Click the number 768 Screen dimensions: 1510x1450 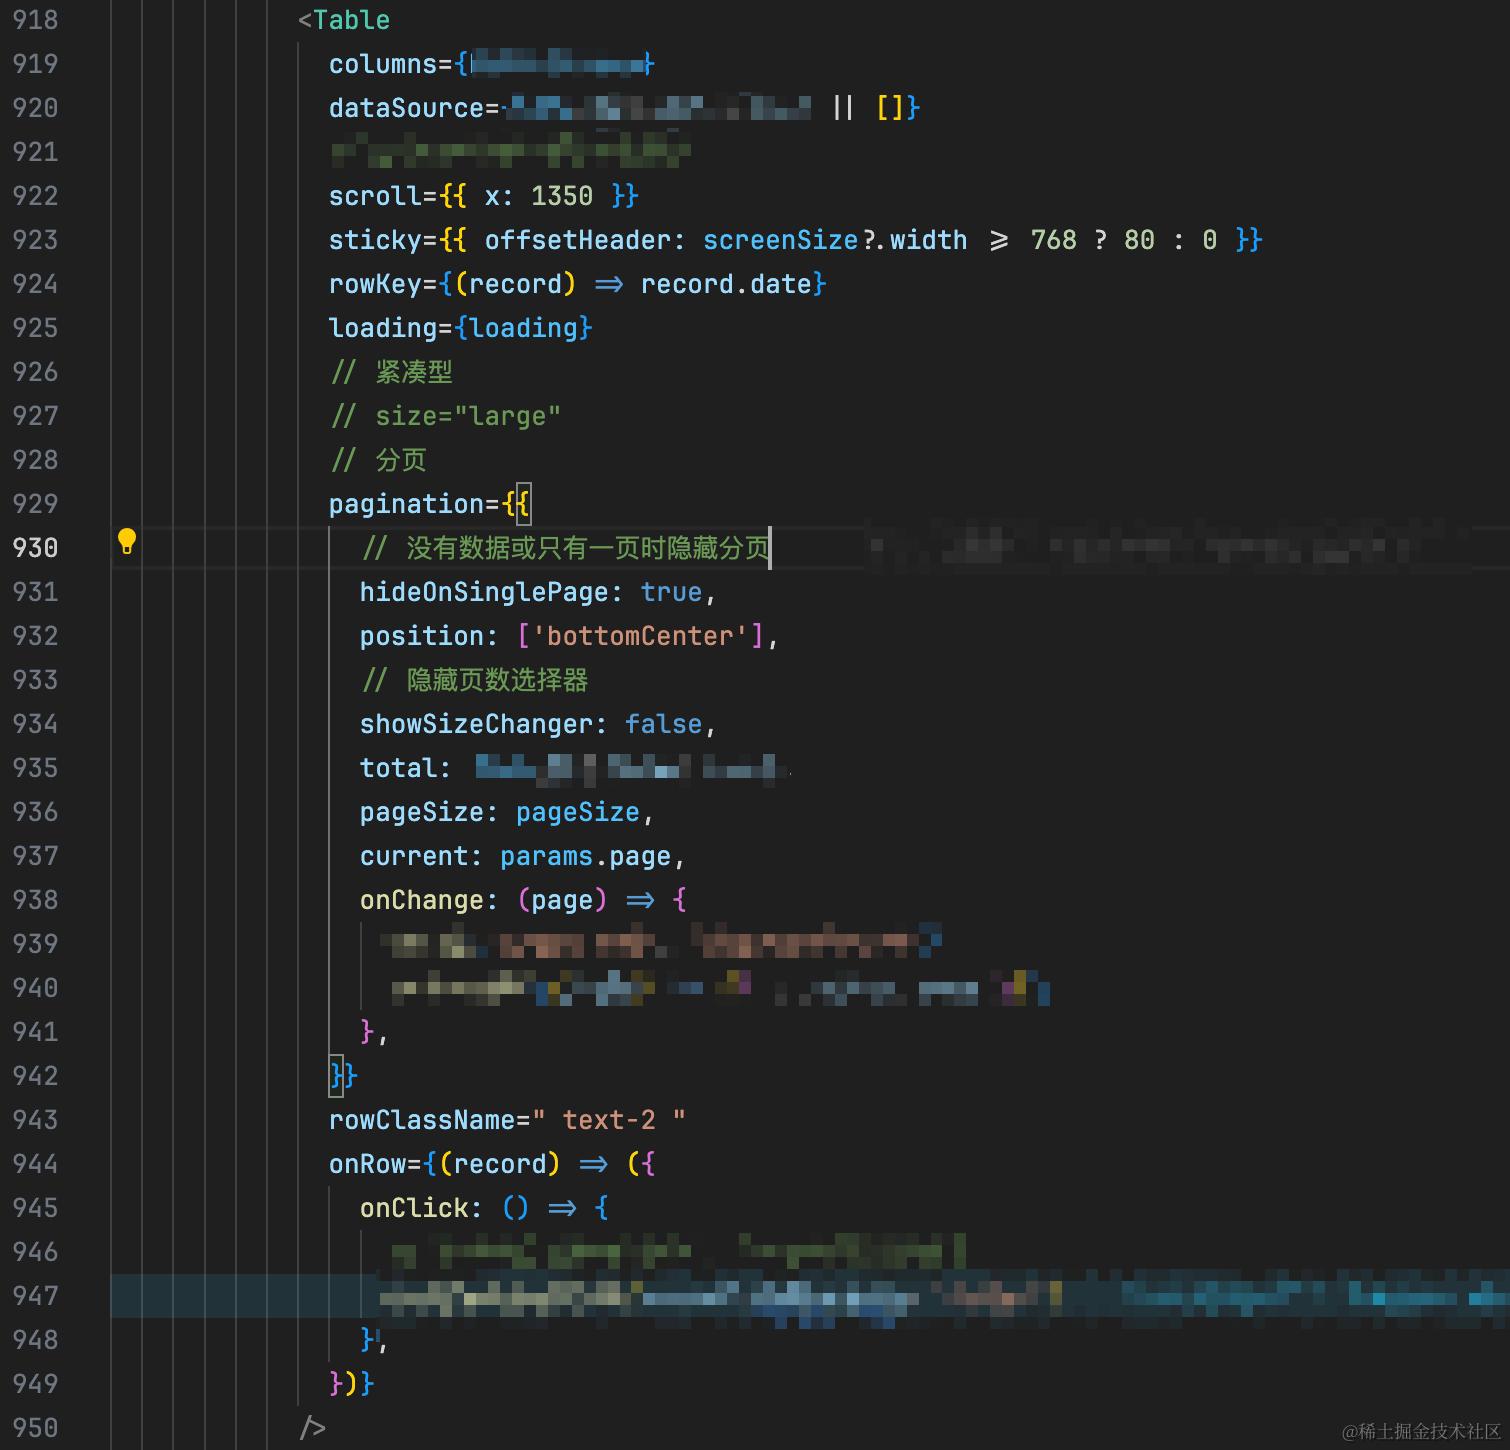pos(1054,240)
